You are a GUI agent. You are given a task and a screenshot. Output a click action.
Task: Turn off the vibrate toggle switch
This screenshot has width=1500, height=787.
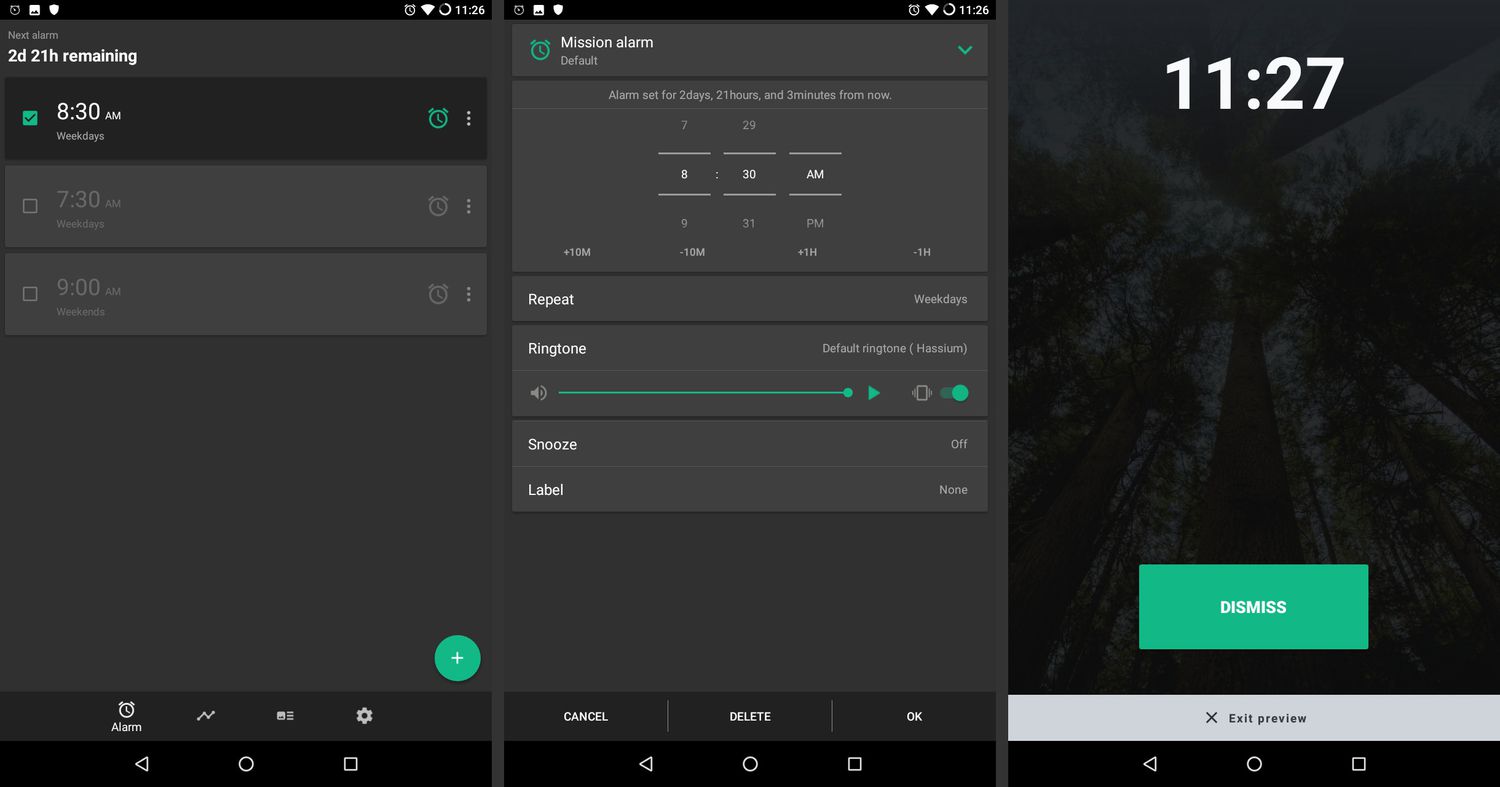point(955,393)
